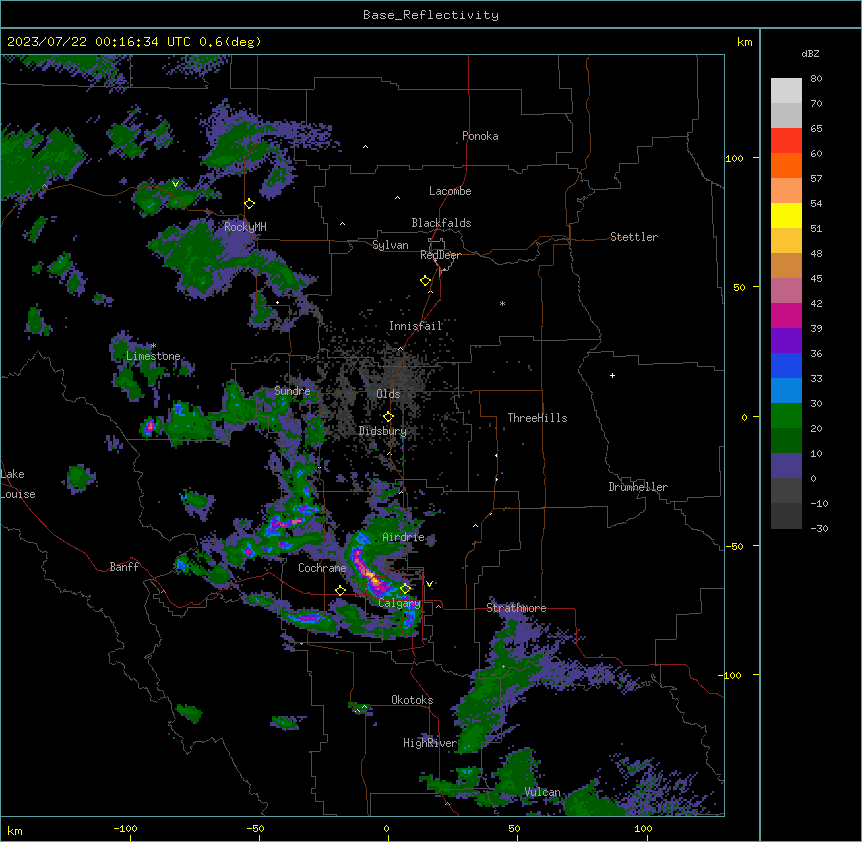Click the yellow V marker northwest of RockyMH
Screen dimensions: 862x842
[x=175, y=184]
